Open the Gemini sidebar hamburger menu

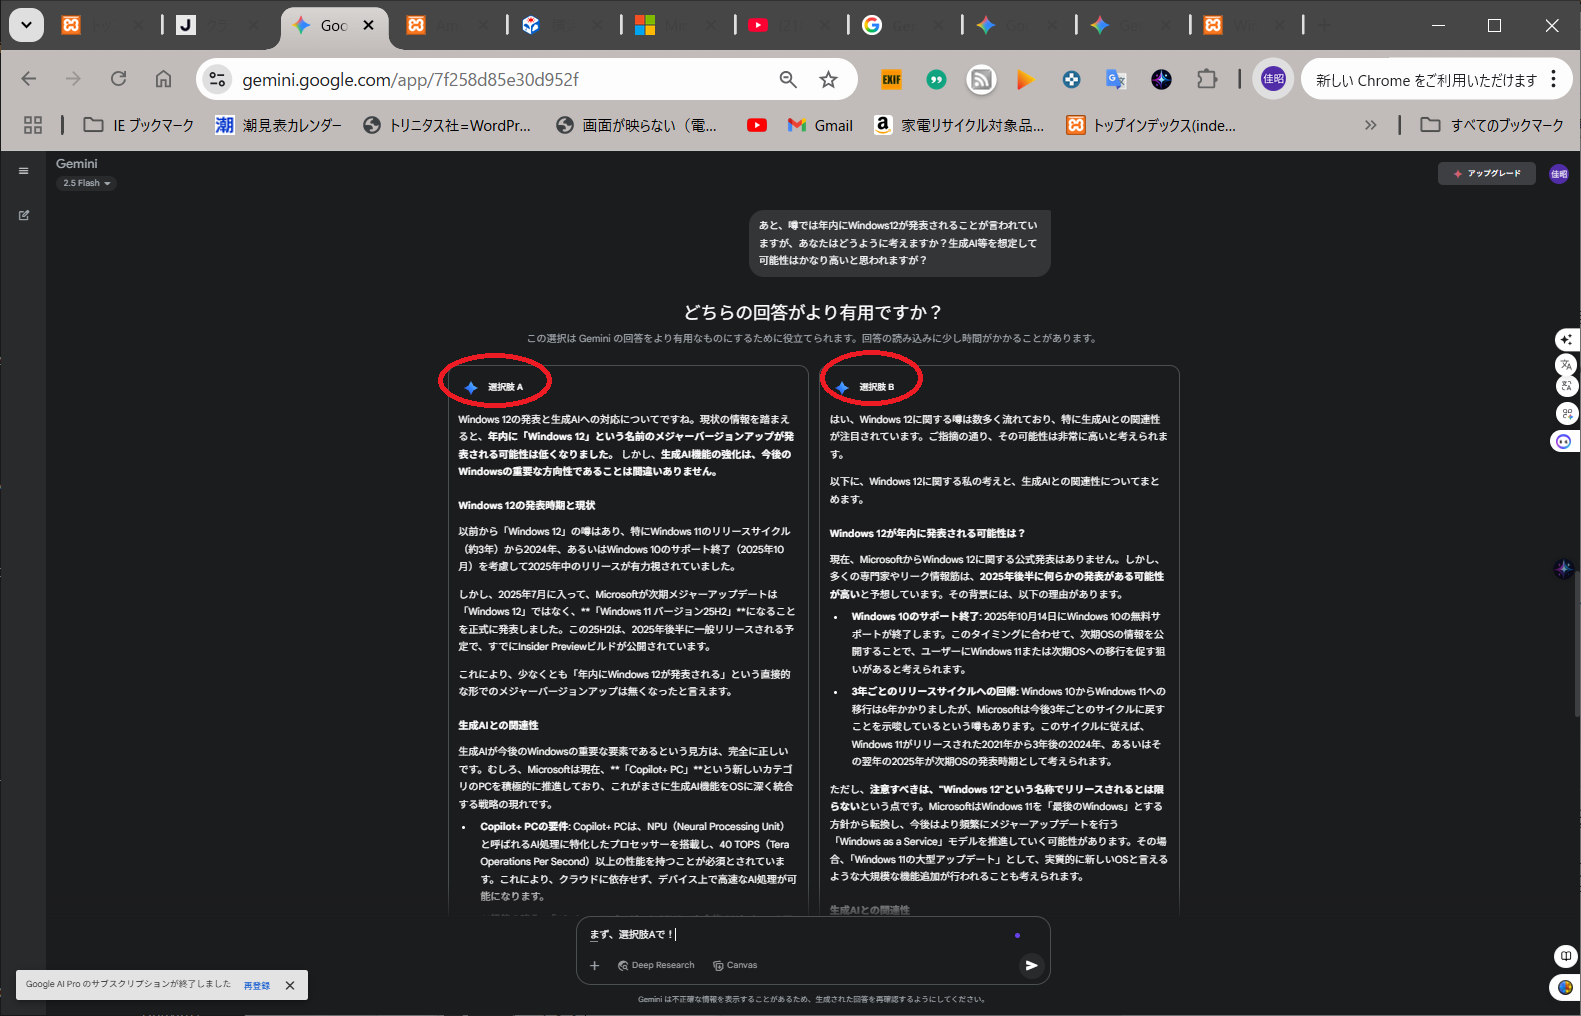pos(24,171)
